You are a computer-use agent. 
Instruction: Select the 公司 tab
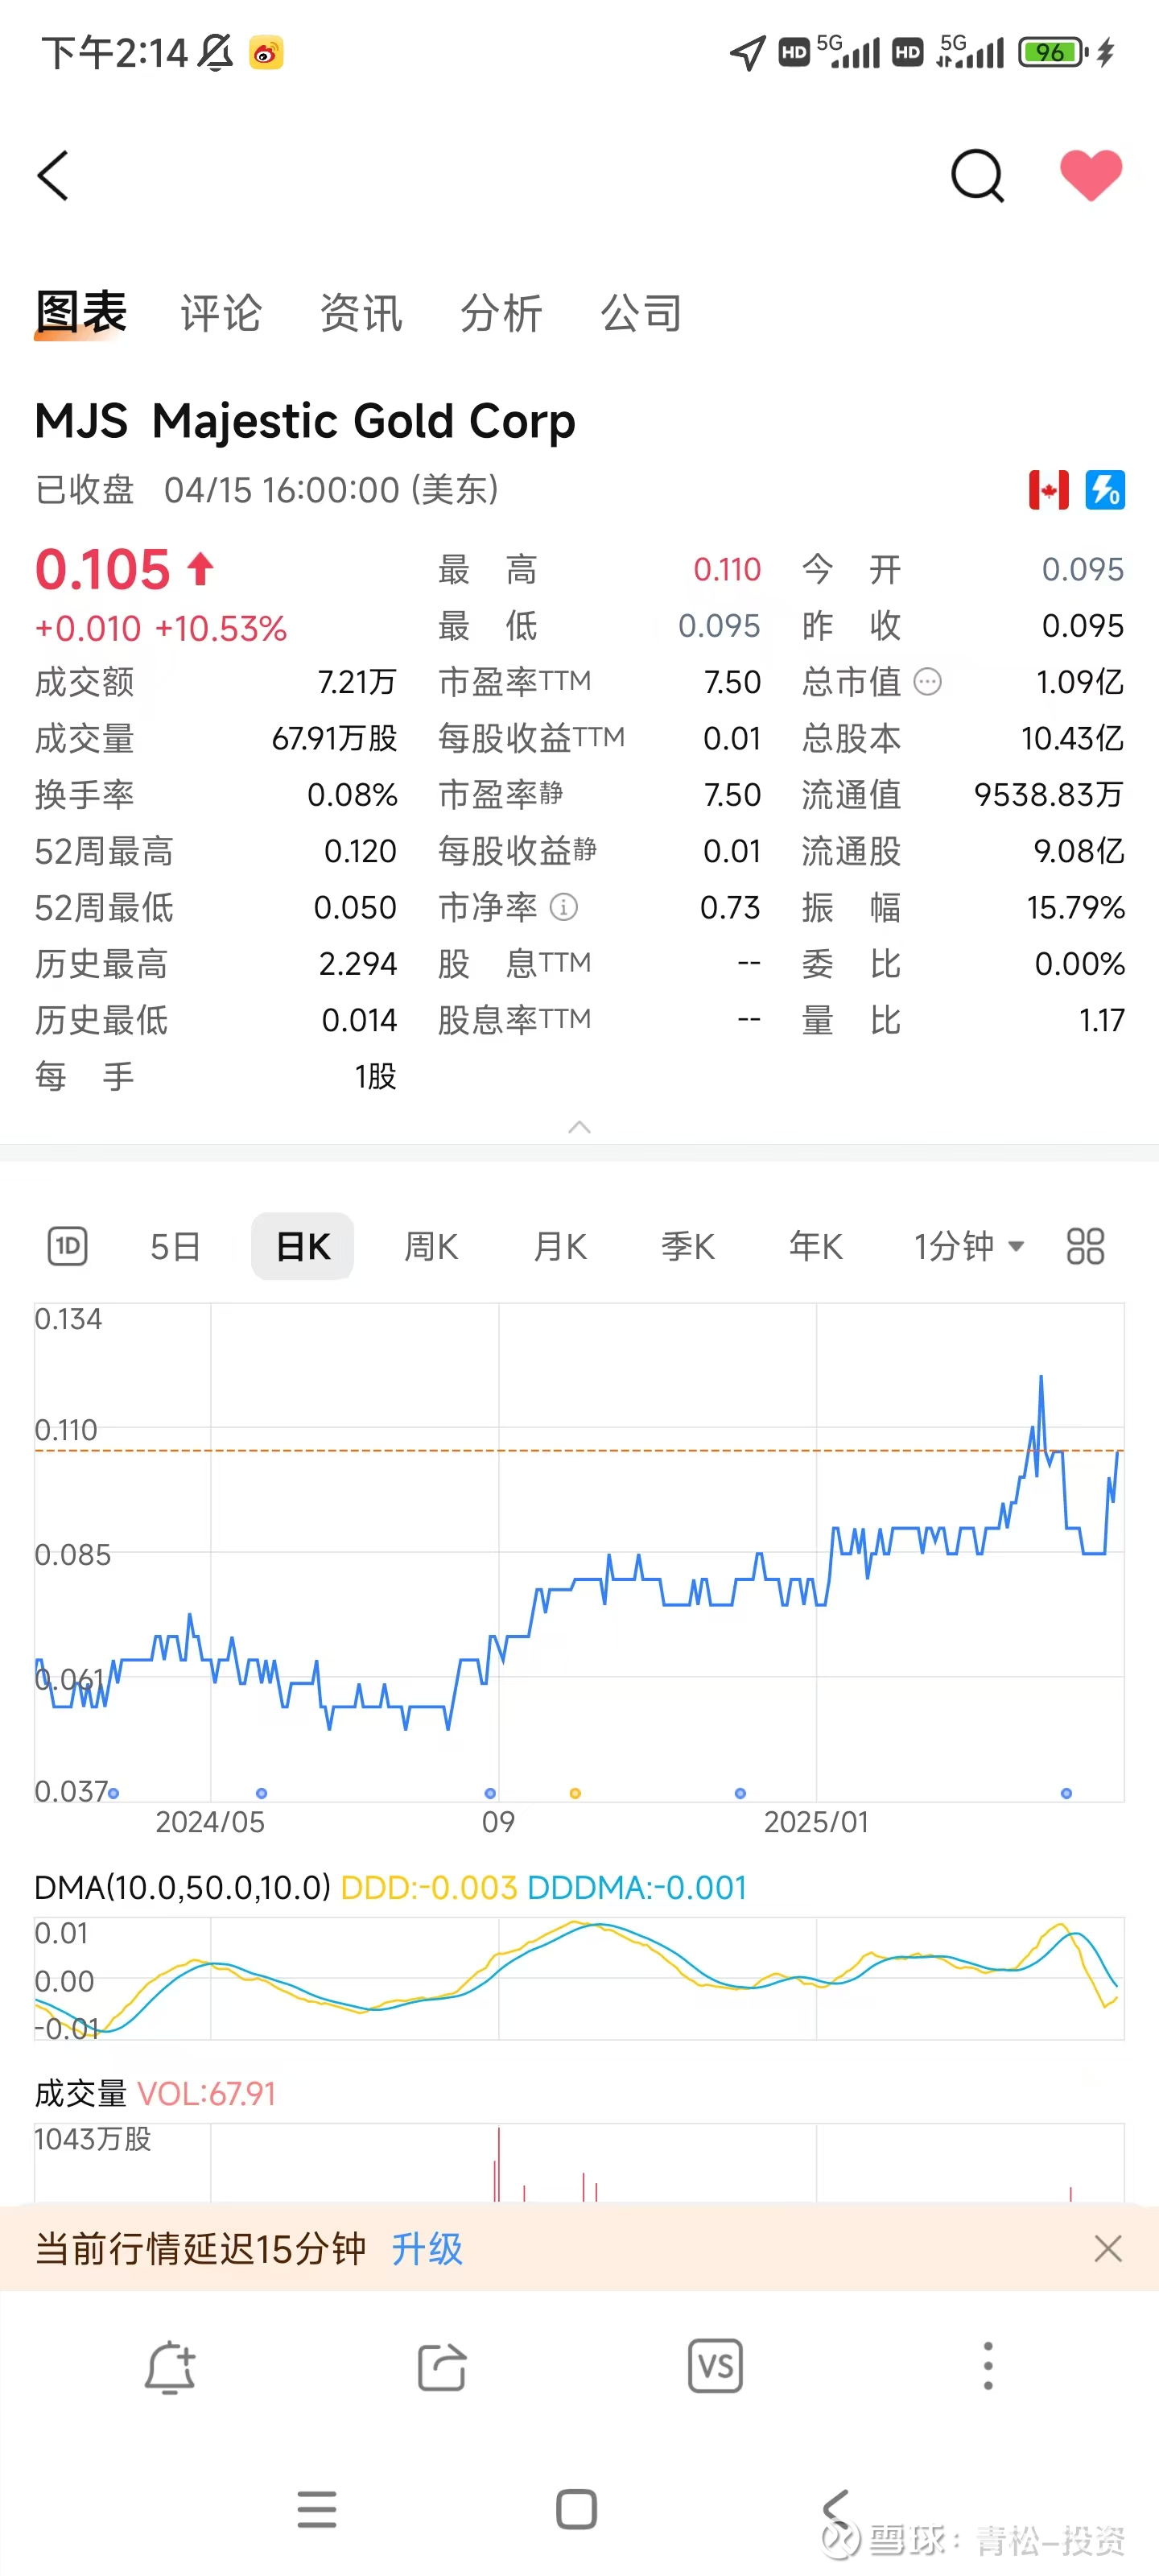click(641, 313)
